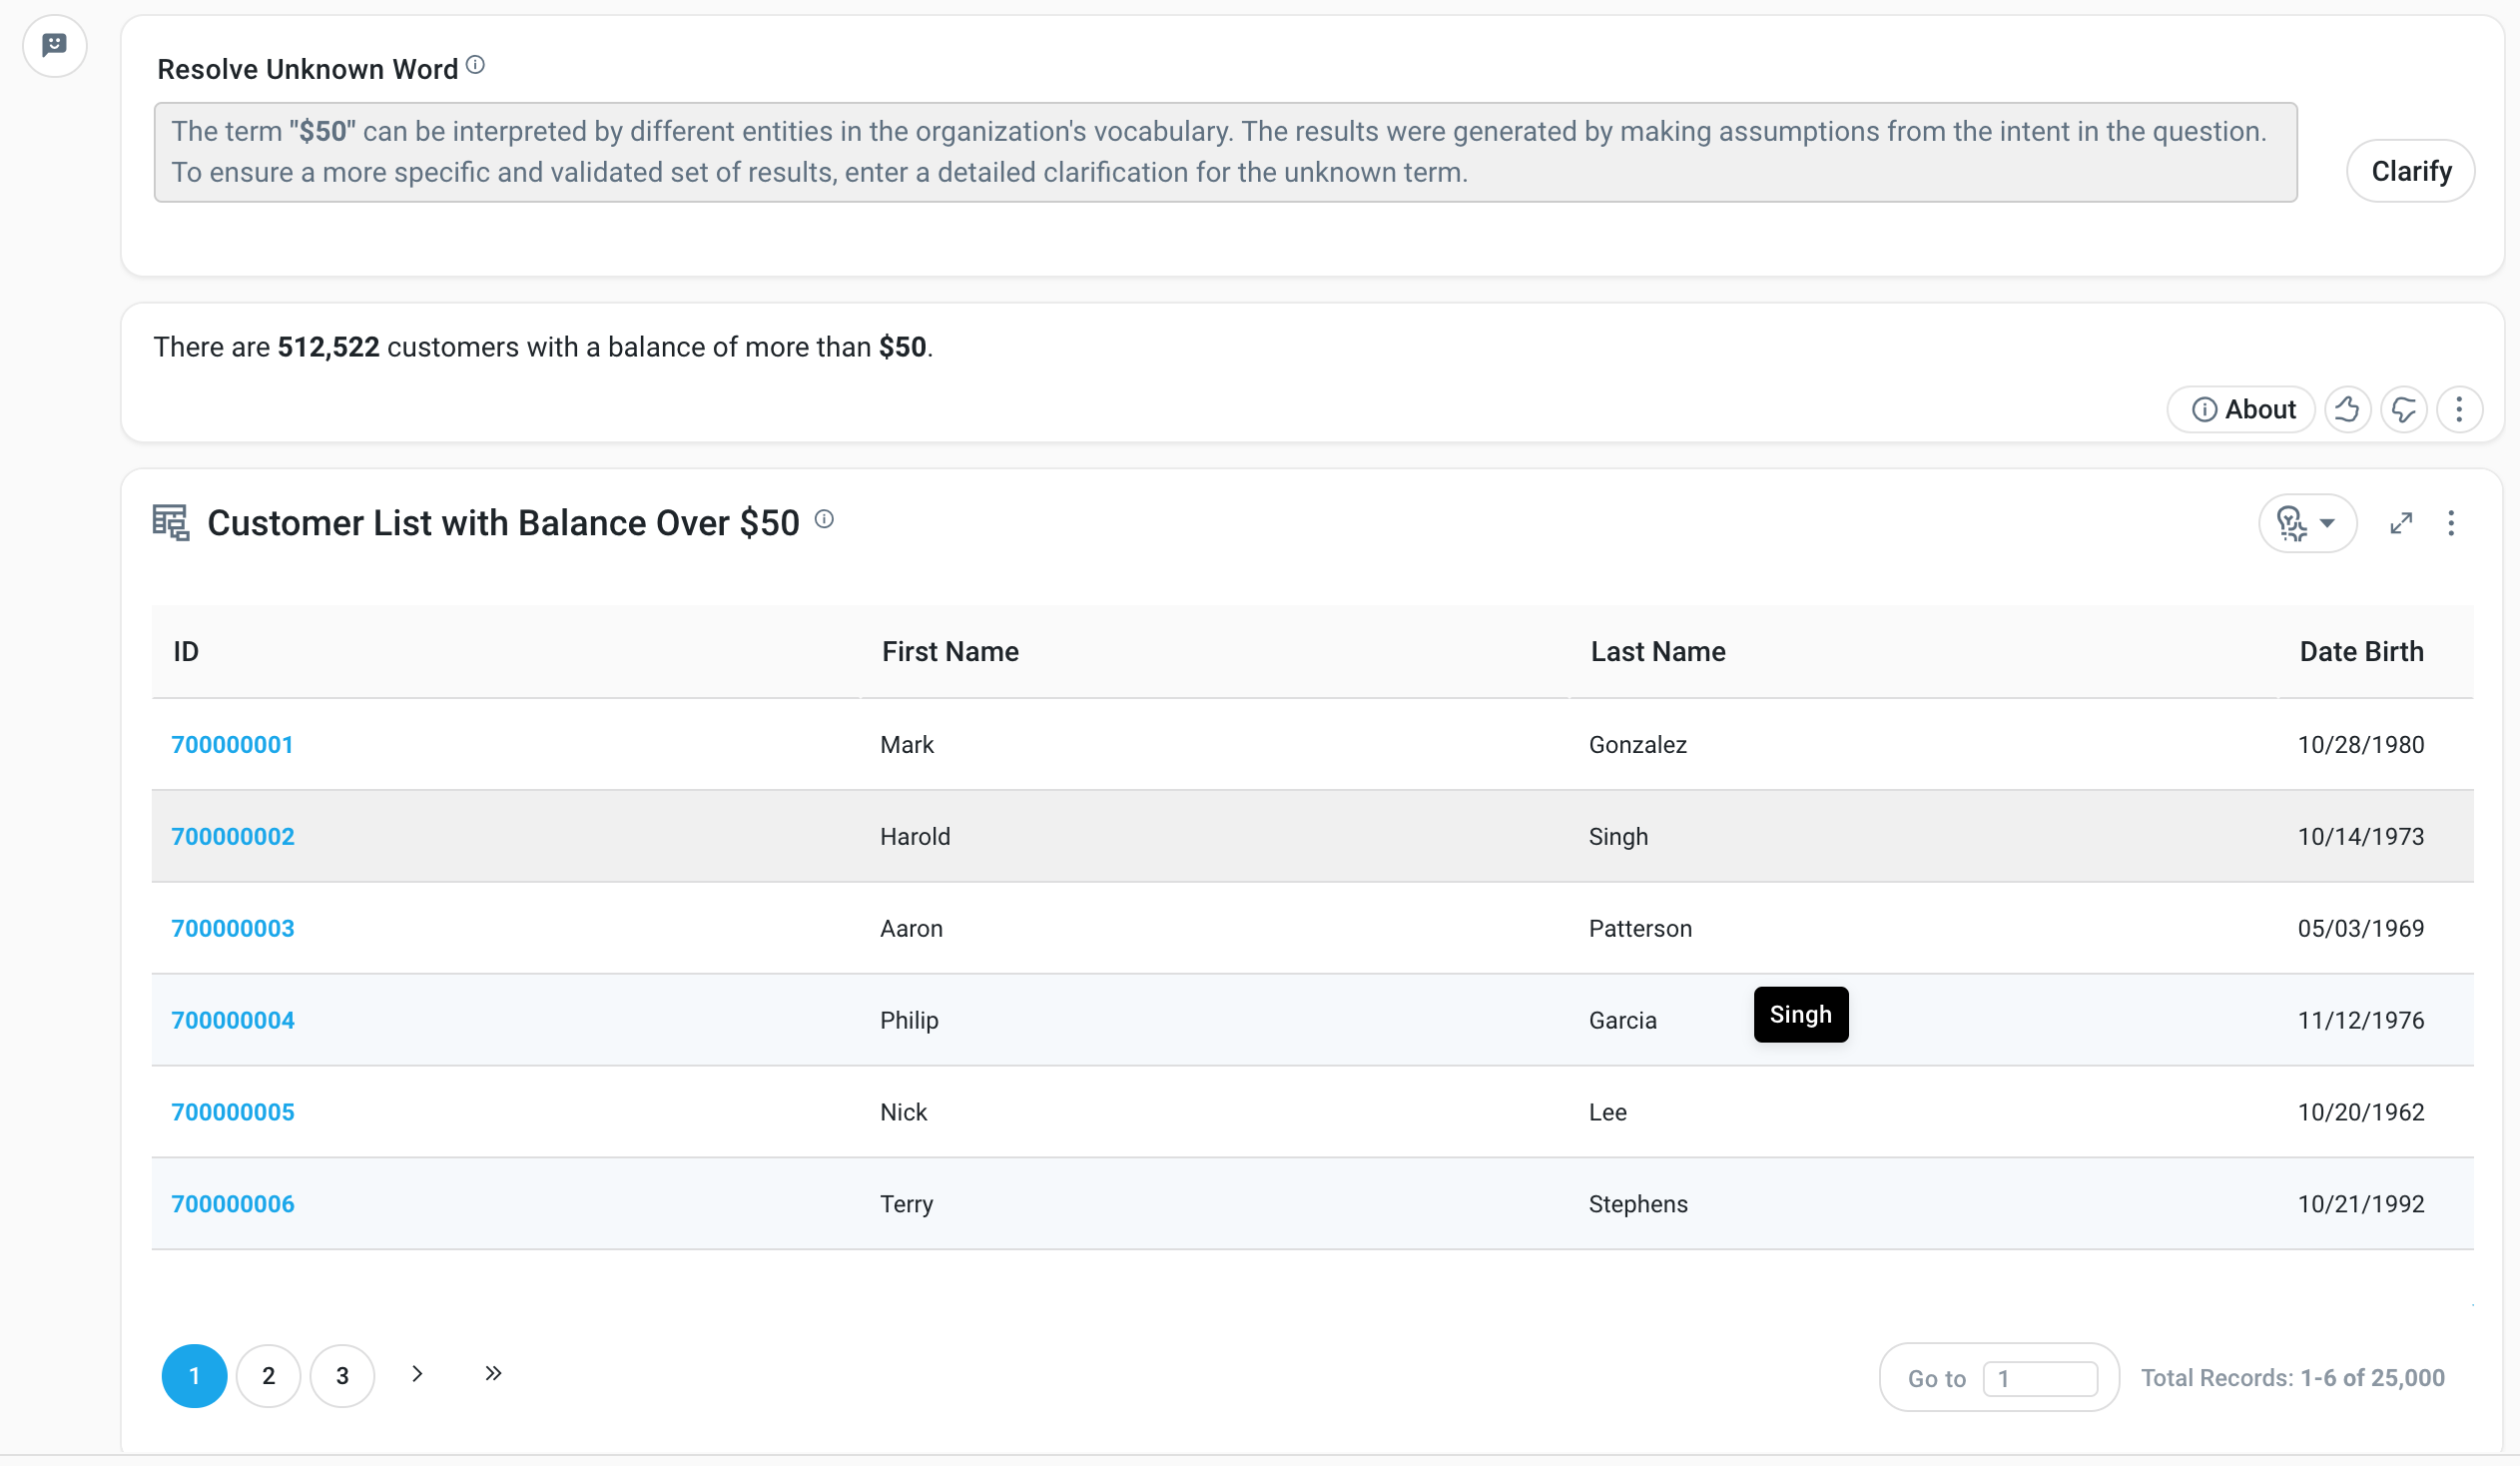2520x1466 pixels.
Task: Open customer 700000001 record link
Action: coord(232,744)
